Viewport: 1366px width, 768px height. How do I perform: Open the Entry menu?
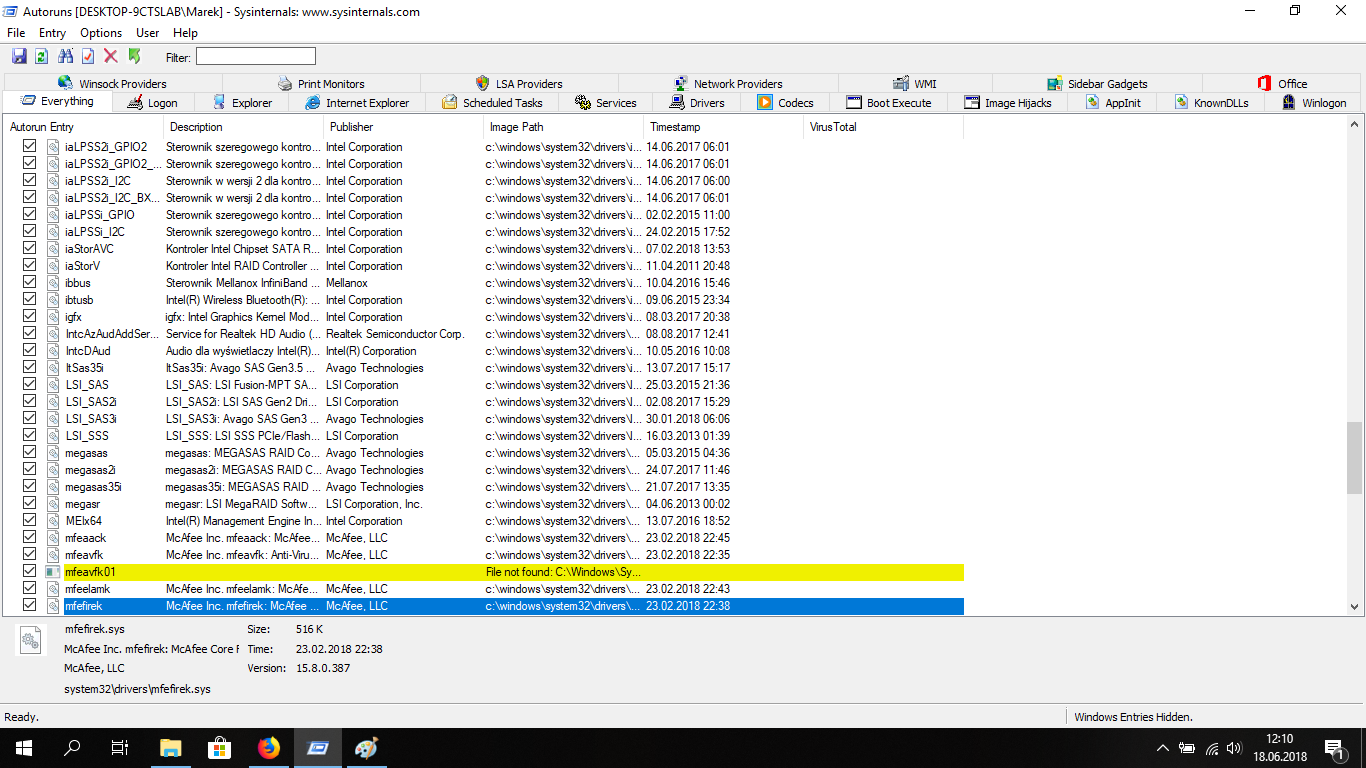tap(53, 33)
